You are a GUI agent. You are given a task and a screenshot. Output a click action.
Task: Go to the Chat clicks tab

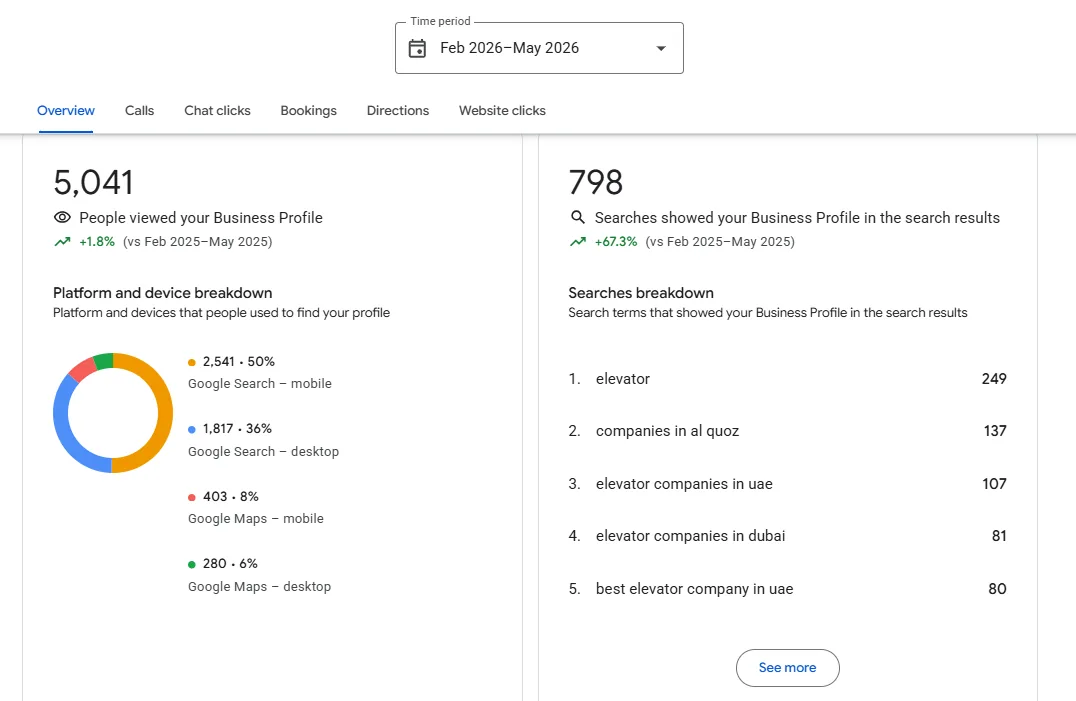(x=218, y=110)
